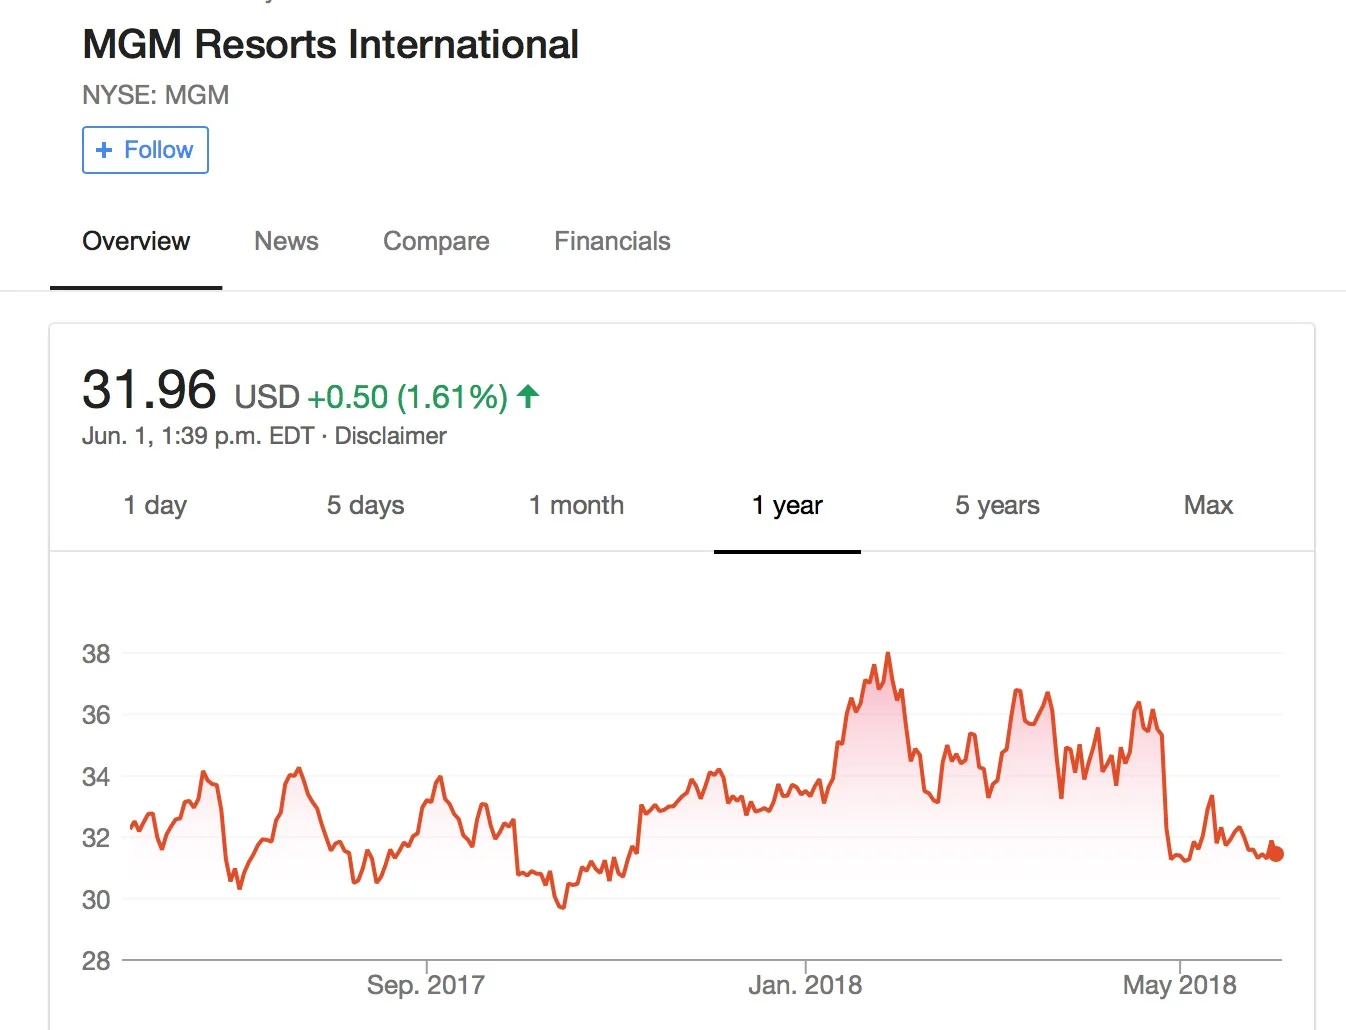1346x1030 pixels.
Task: Click the red current price dot on chart
Action: pos(1275,854)
